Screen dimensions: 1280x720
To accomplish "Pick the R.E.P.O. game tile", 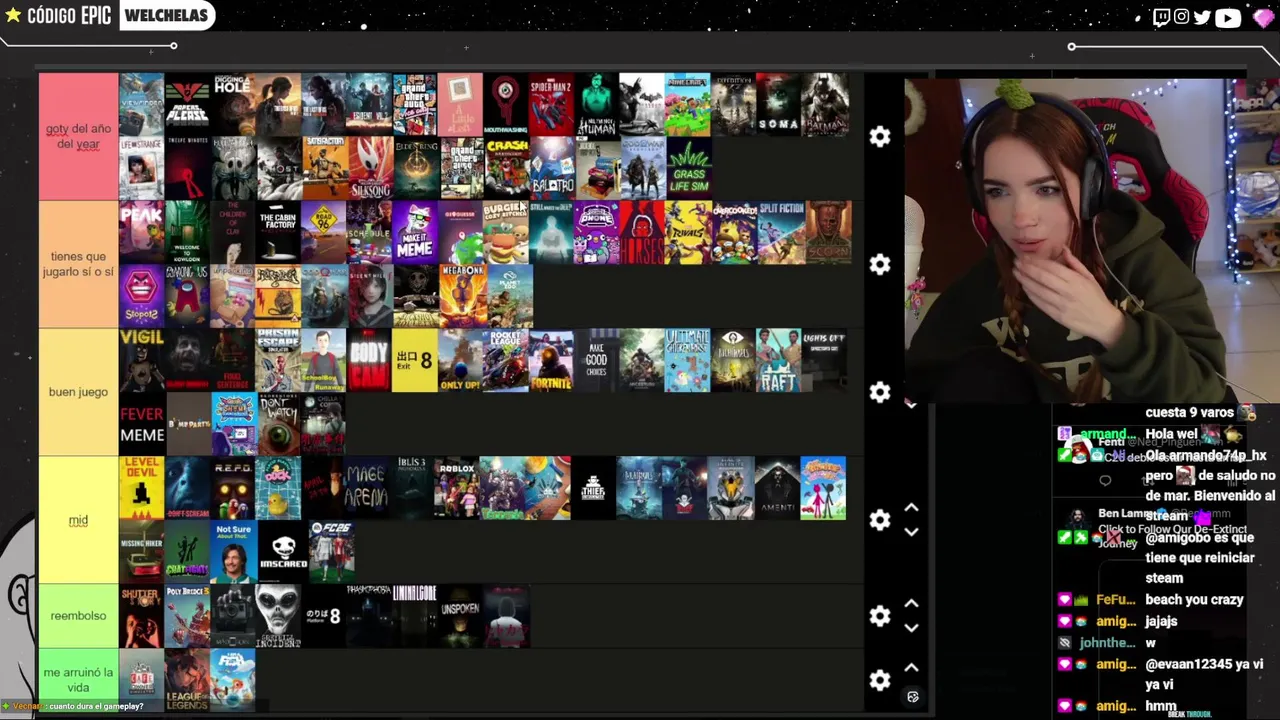I will pyautogui.click(x=233, y=488).
